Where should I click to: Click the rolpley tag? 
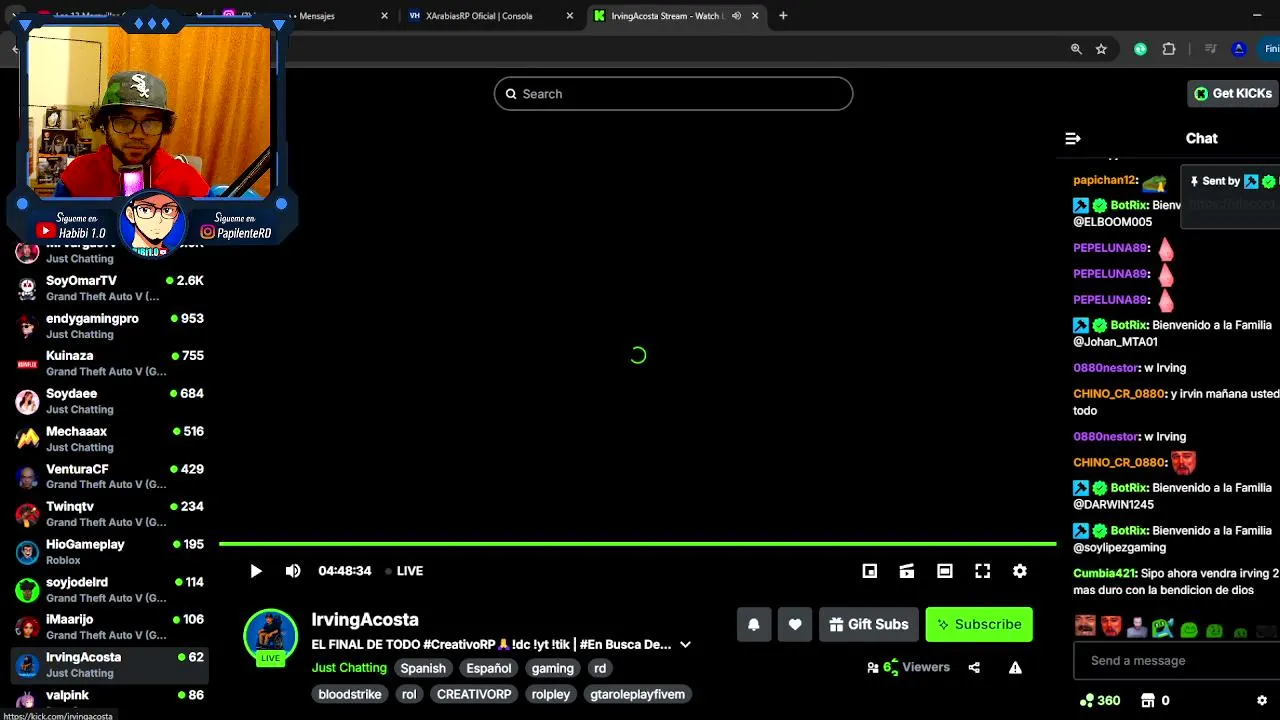pyautogui.click(x=551, y=694)
